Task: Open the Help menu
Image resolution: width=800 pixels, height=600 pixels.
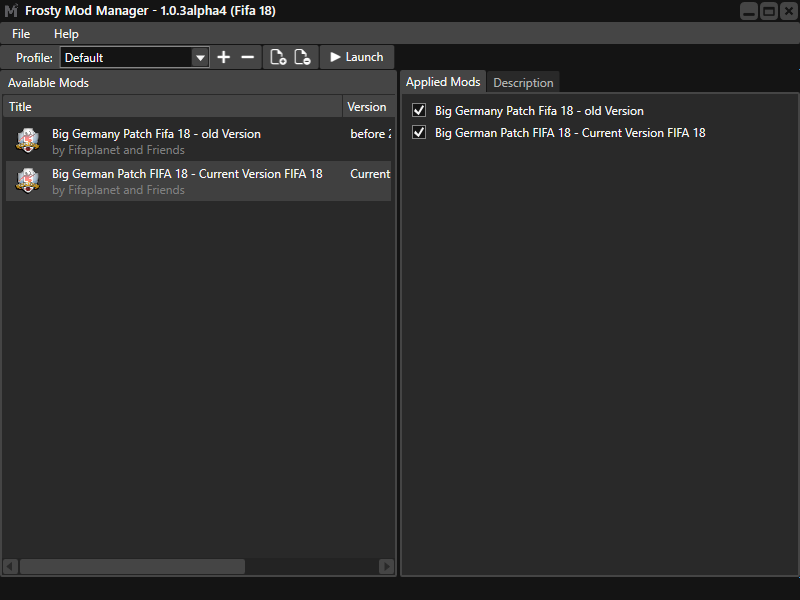Action: coord(66,34)
